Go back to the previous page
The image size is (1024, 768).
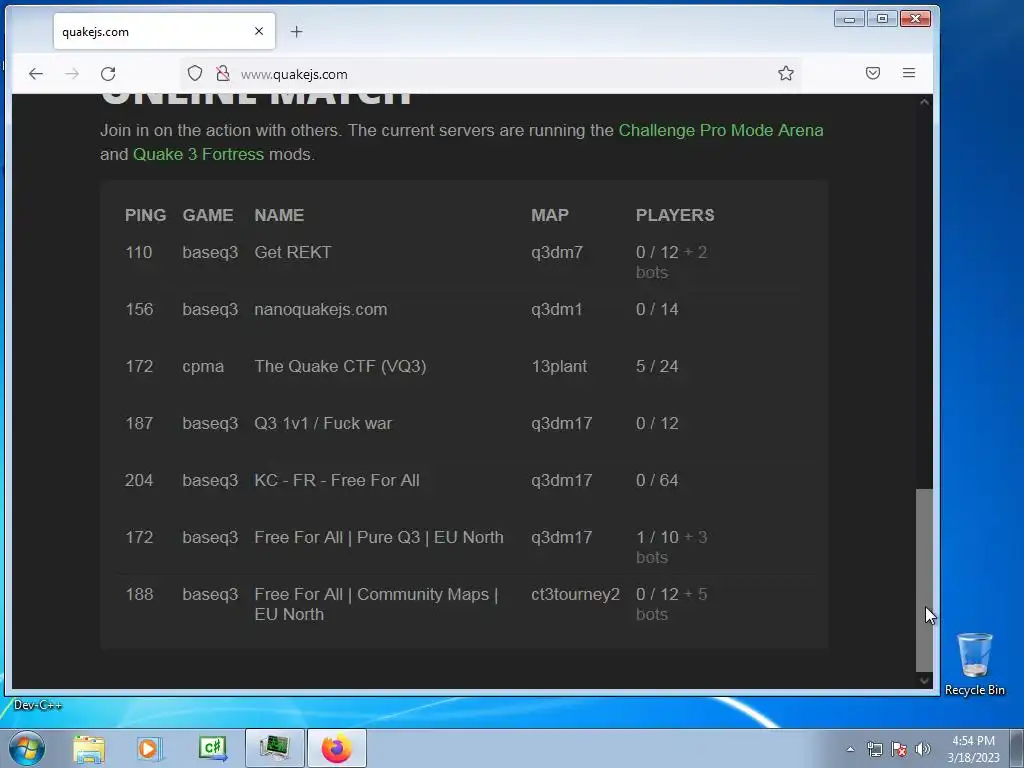click(x=36, y=74)
